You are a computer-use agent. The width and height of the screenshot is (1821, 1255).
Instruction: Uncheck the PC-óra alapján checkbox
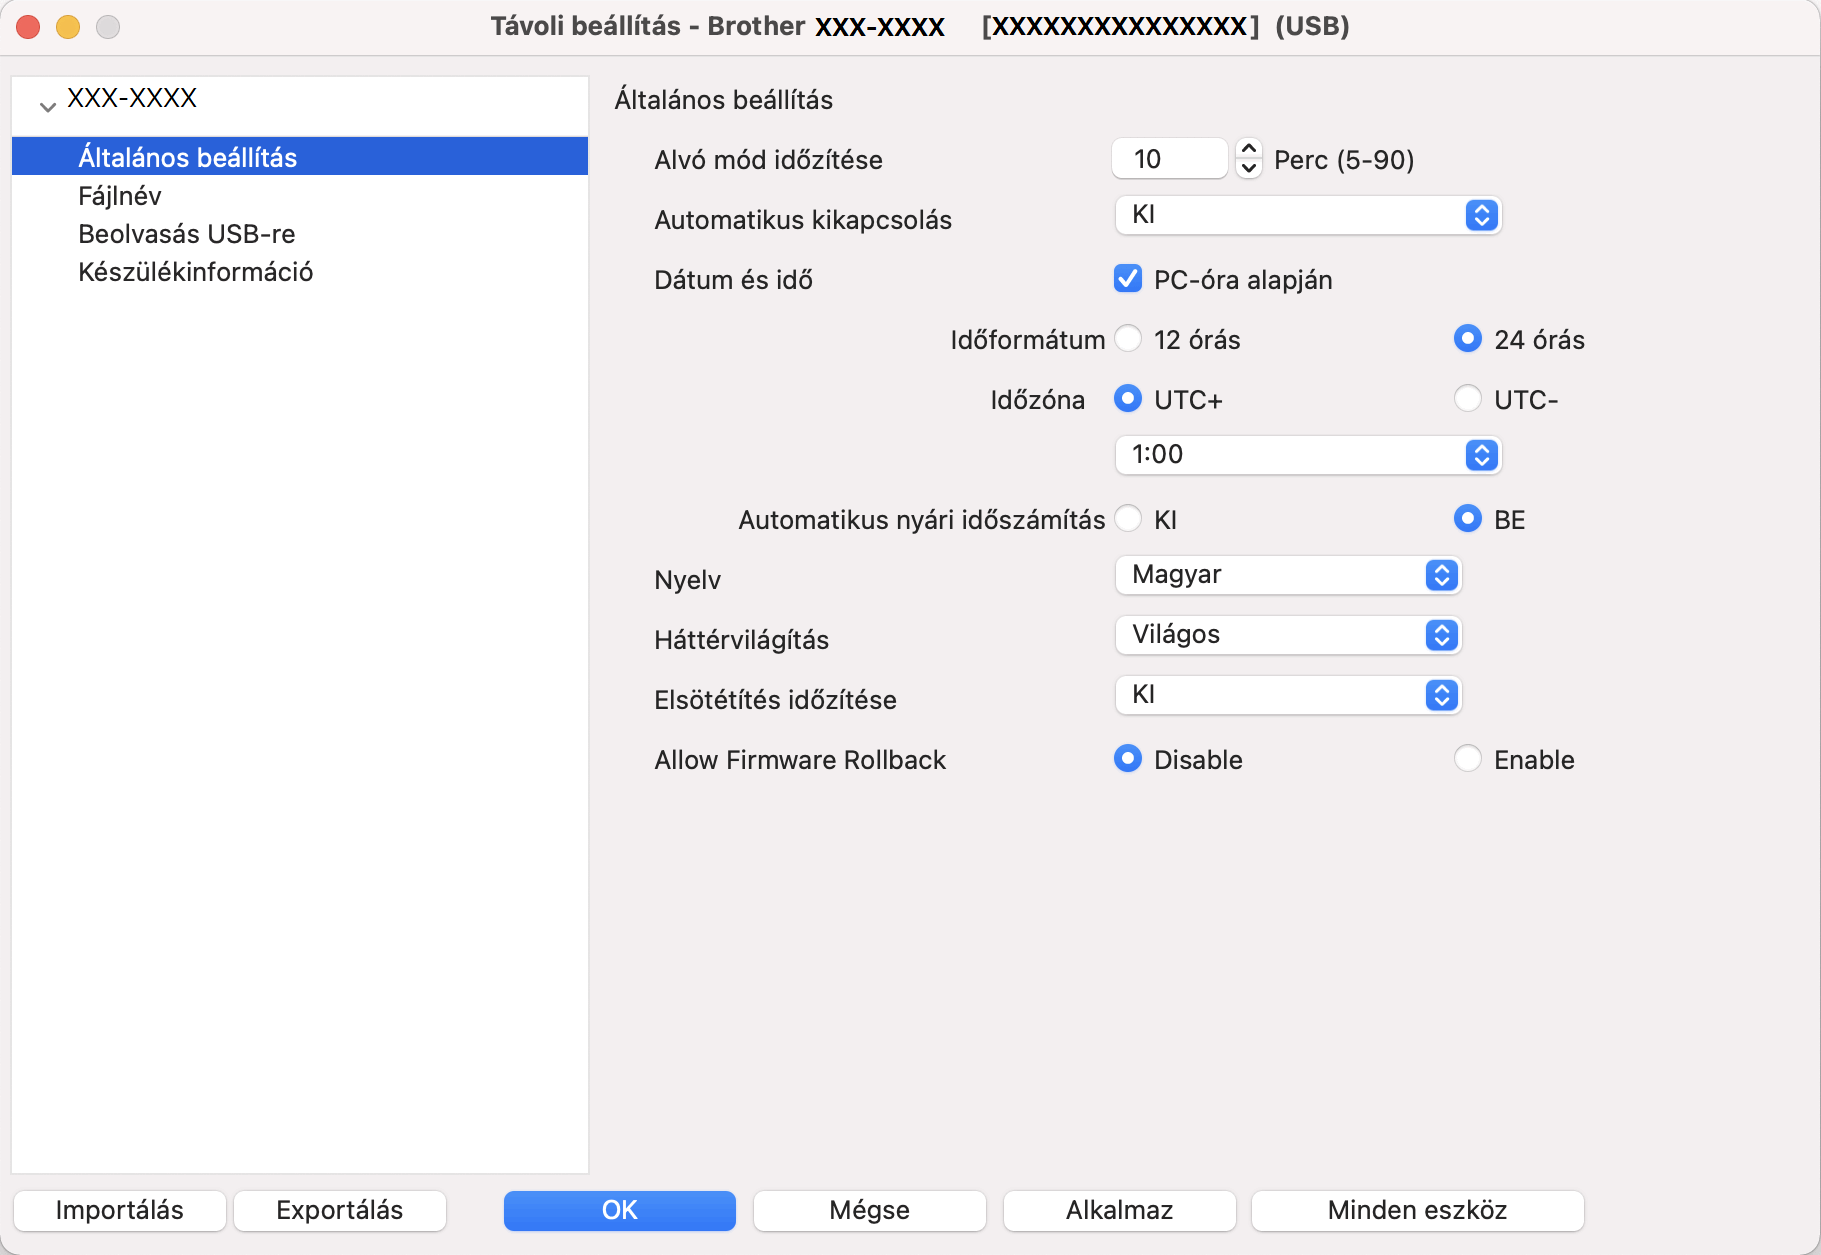(1128, 279)
